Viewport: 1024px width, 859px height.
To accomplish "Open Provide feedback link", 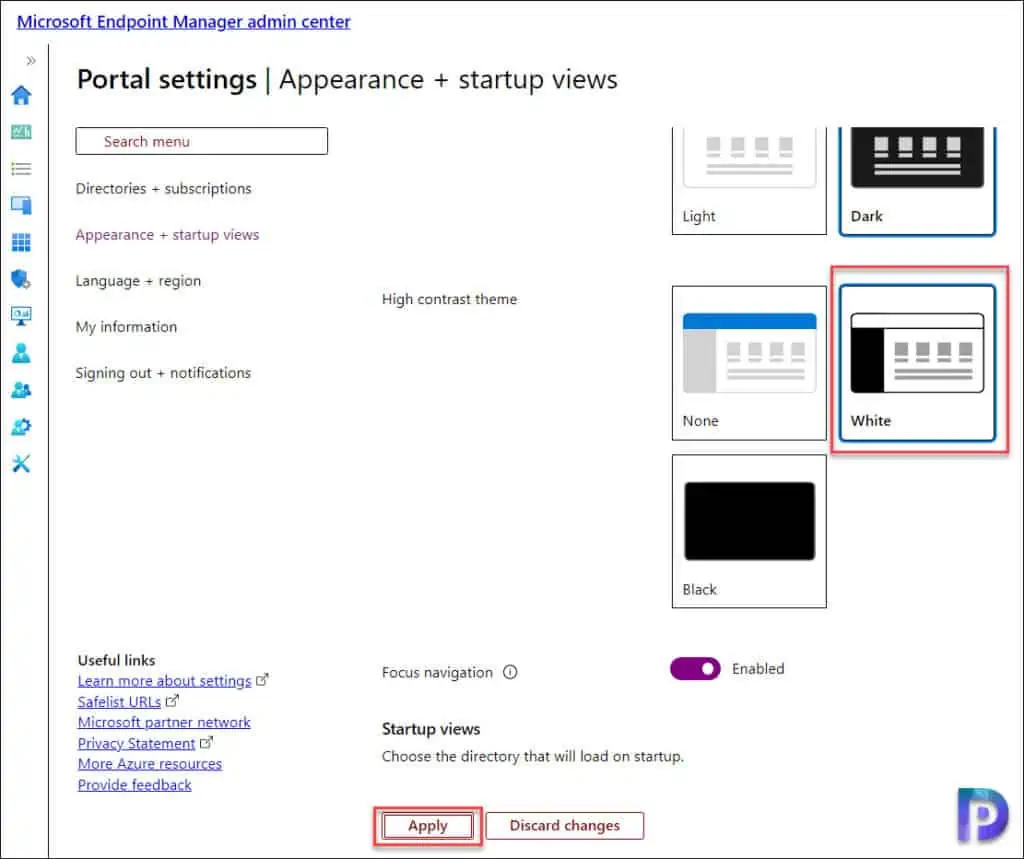I will pos(135,785).
